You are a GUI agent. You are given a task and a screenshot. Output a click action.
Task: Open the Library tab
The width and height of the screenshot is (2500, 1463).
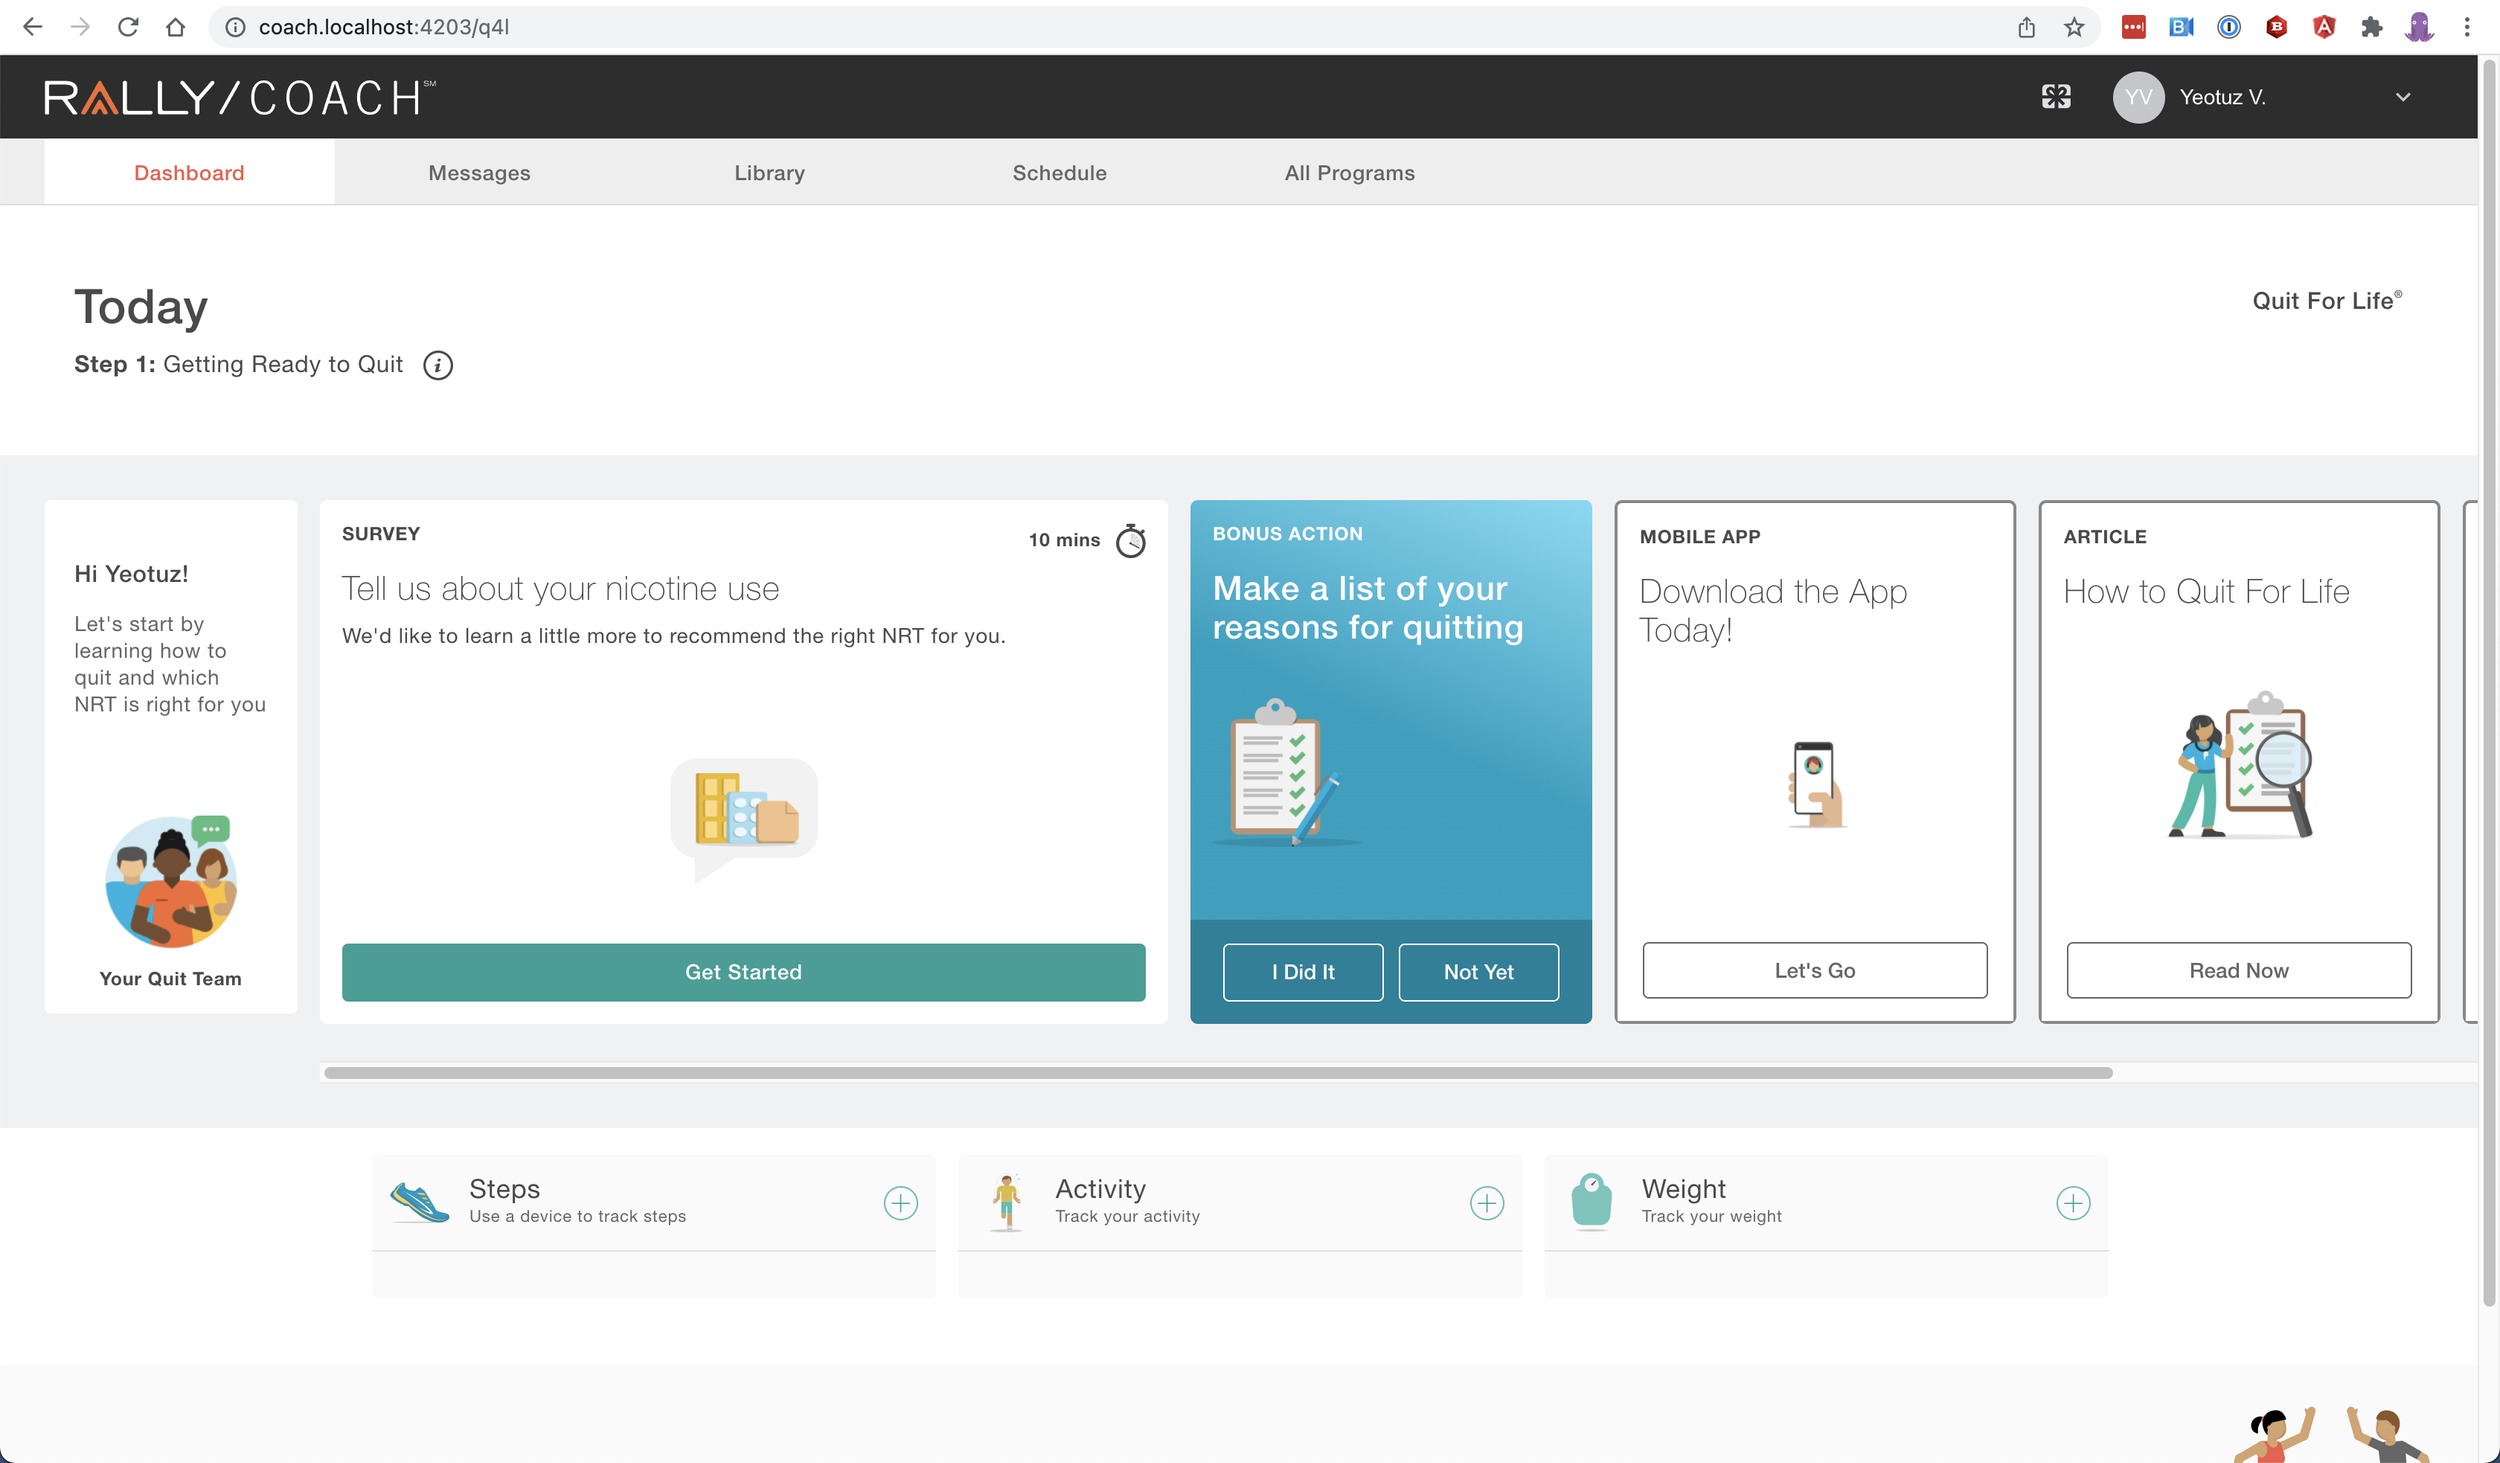[x=769, y=173]
